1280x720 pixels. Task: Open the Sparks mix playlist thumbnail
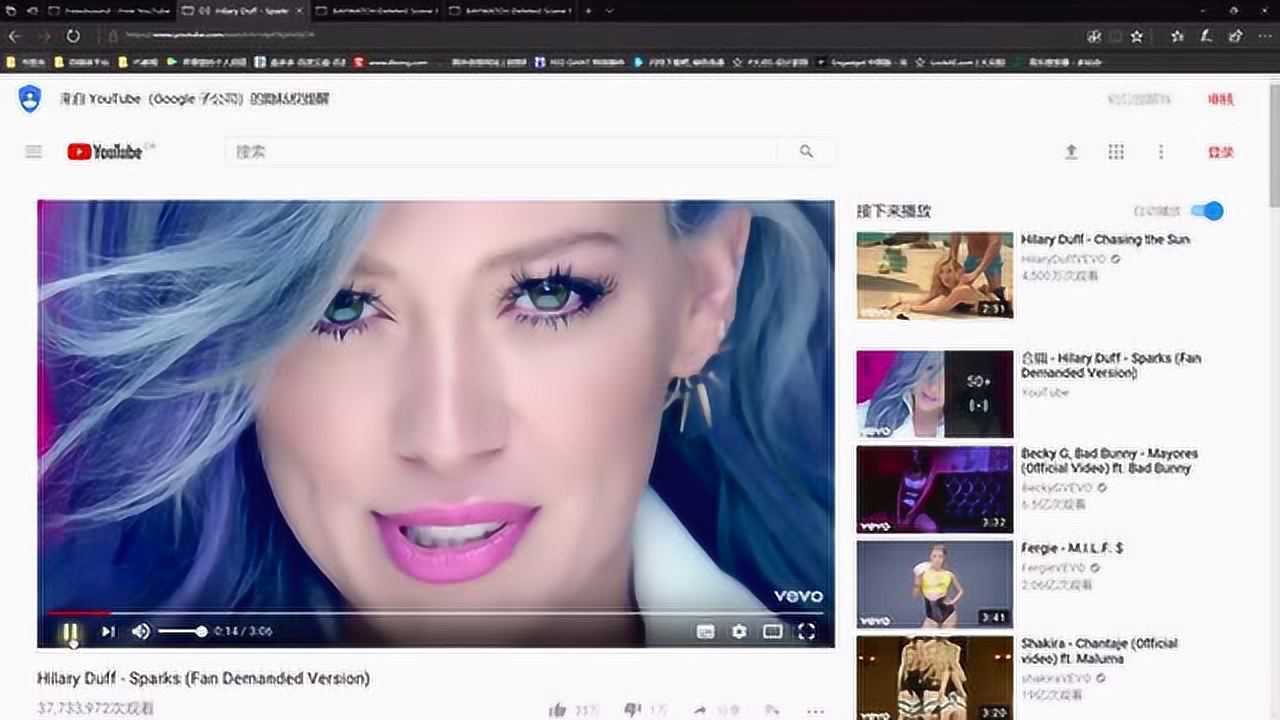click(934, 394)
